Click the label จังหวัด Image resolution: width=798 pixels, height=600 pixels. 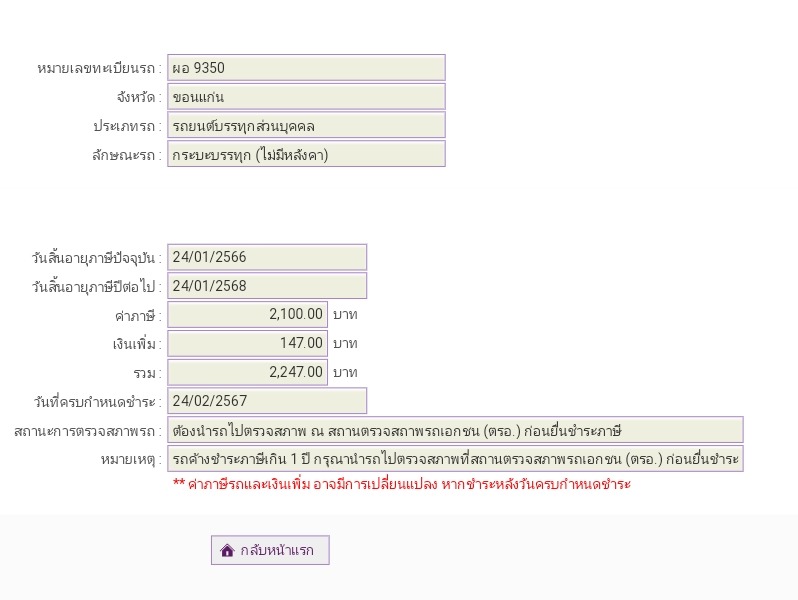pos(139,97)
